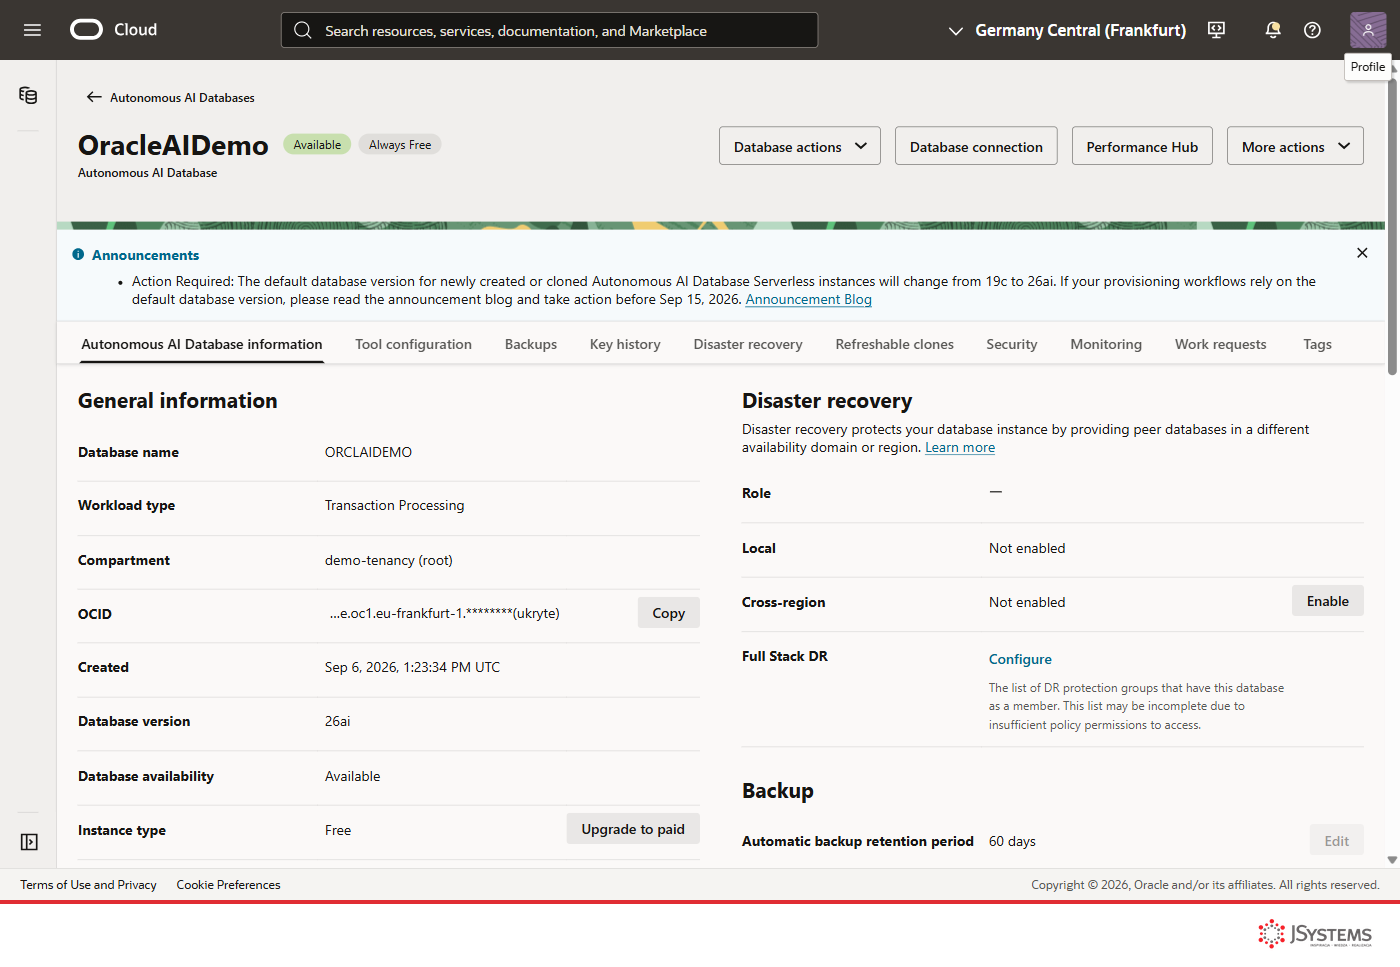Click the page vertical scrollbar thumb
1400x967 pixels.
(x=1392, y=225)
